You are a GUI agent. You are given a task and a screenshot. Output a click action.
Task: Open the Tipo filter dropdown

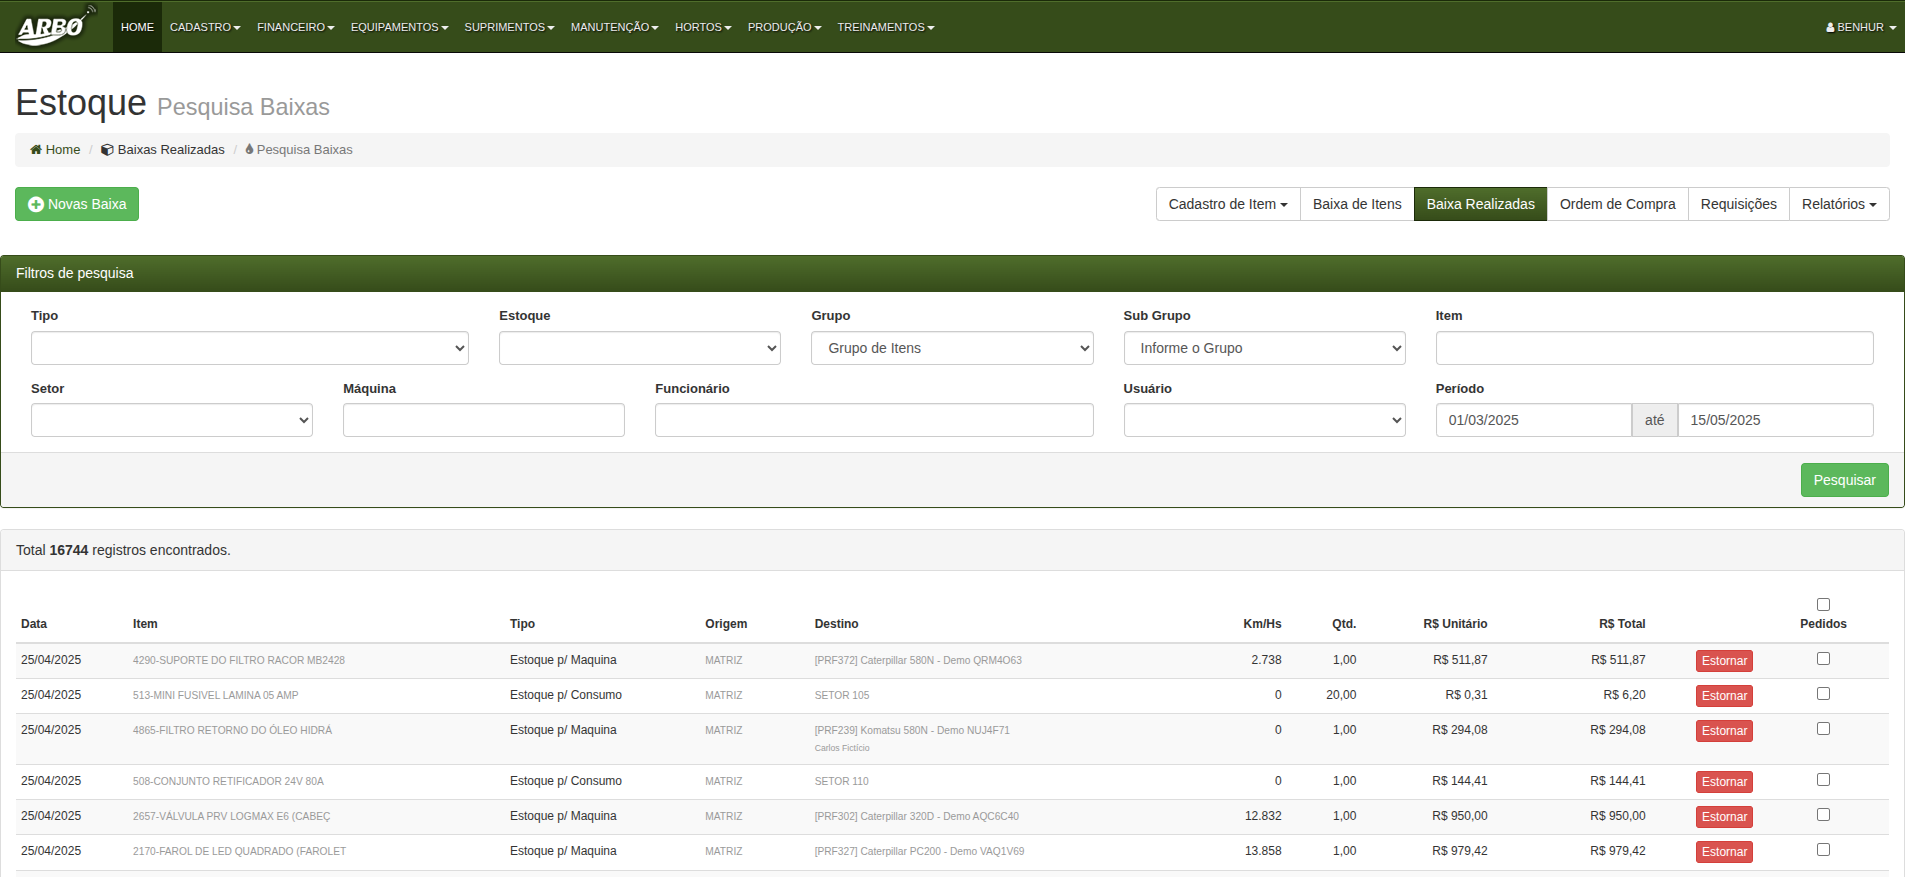(249, 348)
